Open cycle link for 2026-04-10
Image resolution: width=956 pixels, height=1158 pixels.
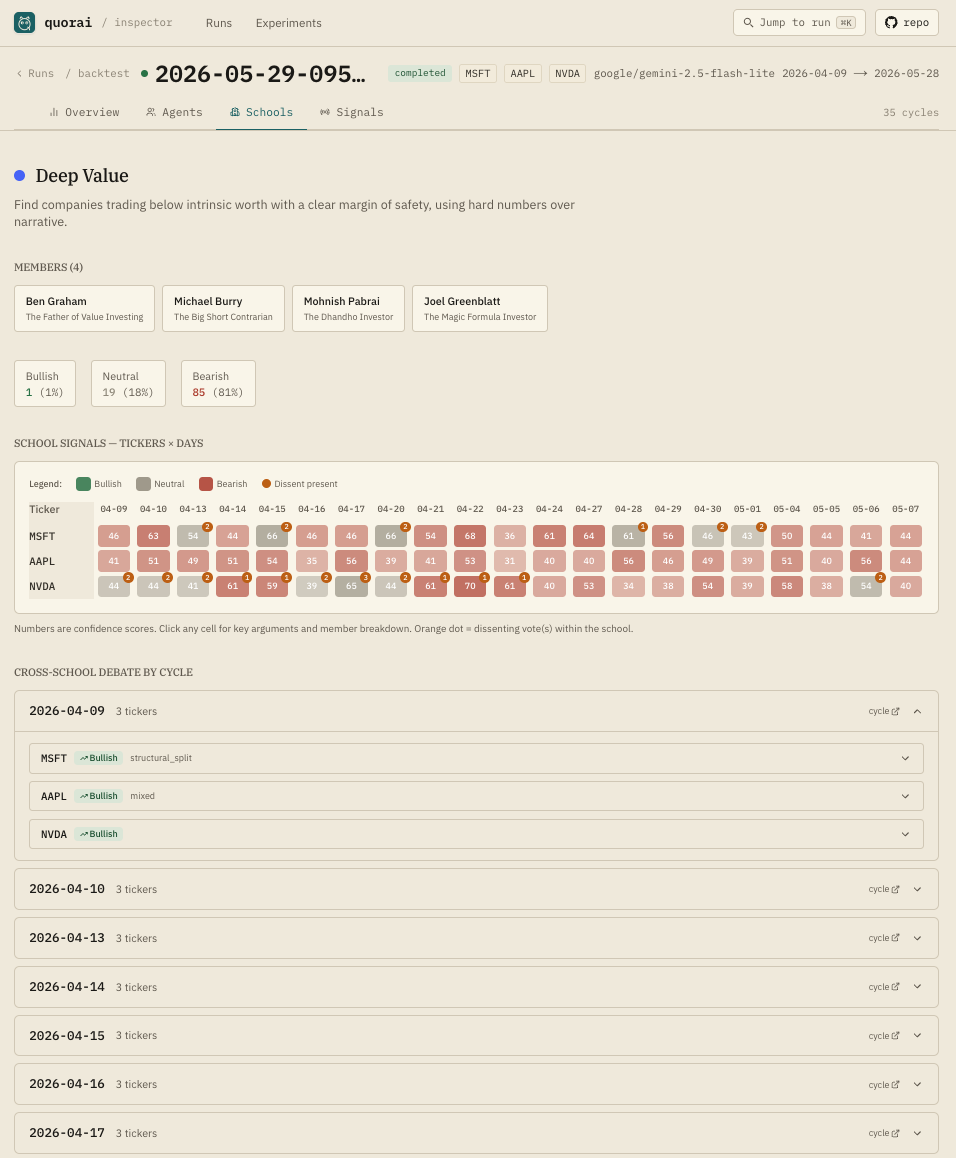pyautogui.click(x=884, y=889)
